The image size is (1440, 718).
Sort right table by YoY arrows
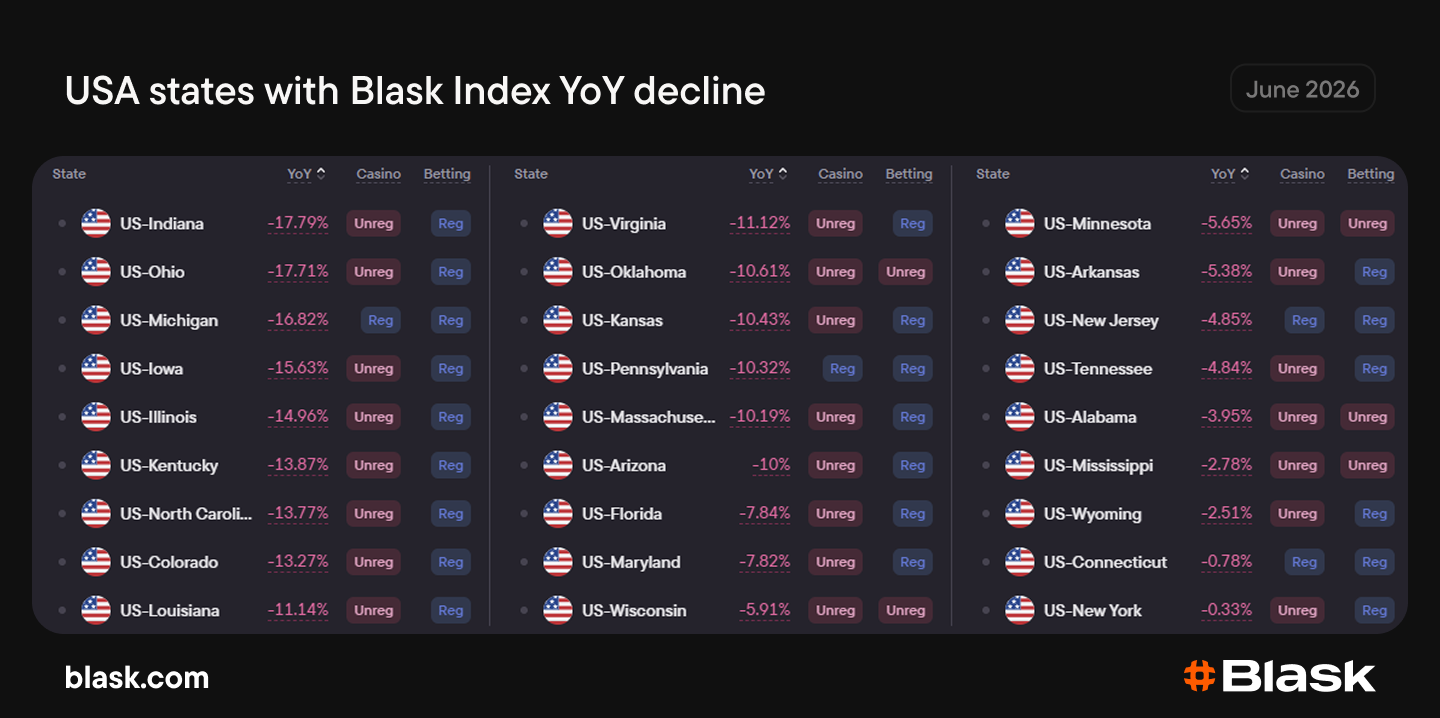coord(1245,173)
